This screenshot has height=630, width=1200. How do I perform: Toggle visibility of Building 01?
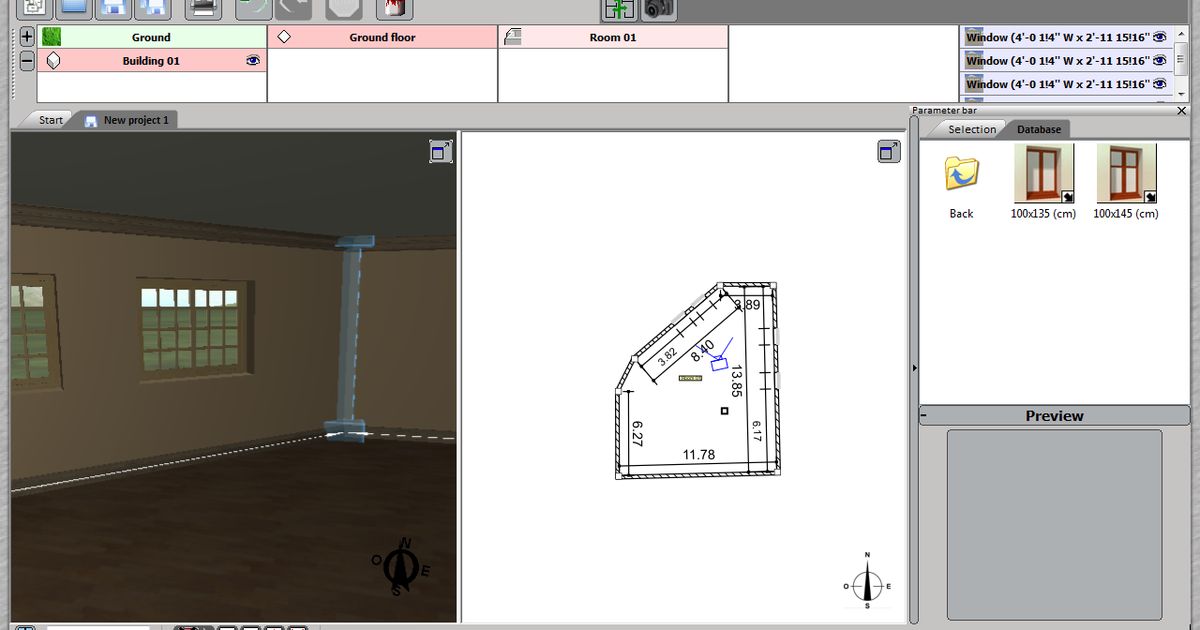click(253, 61)
